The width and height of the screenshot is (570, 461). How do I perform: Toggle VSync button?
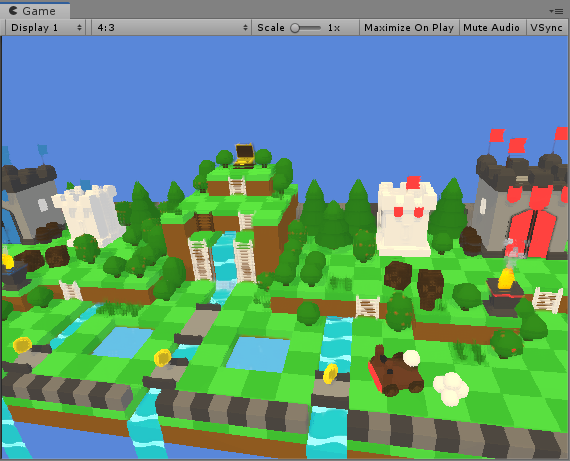point(546,28)
